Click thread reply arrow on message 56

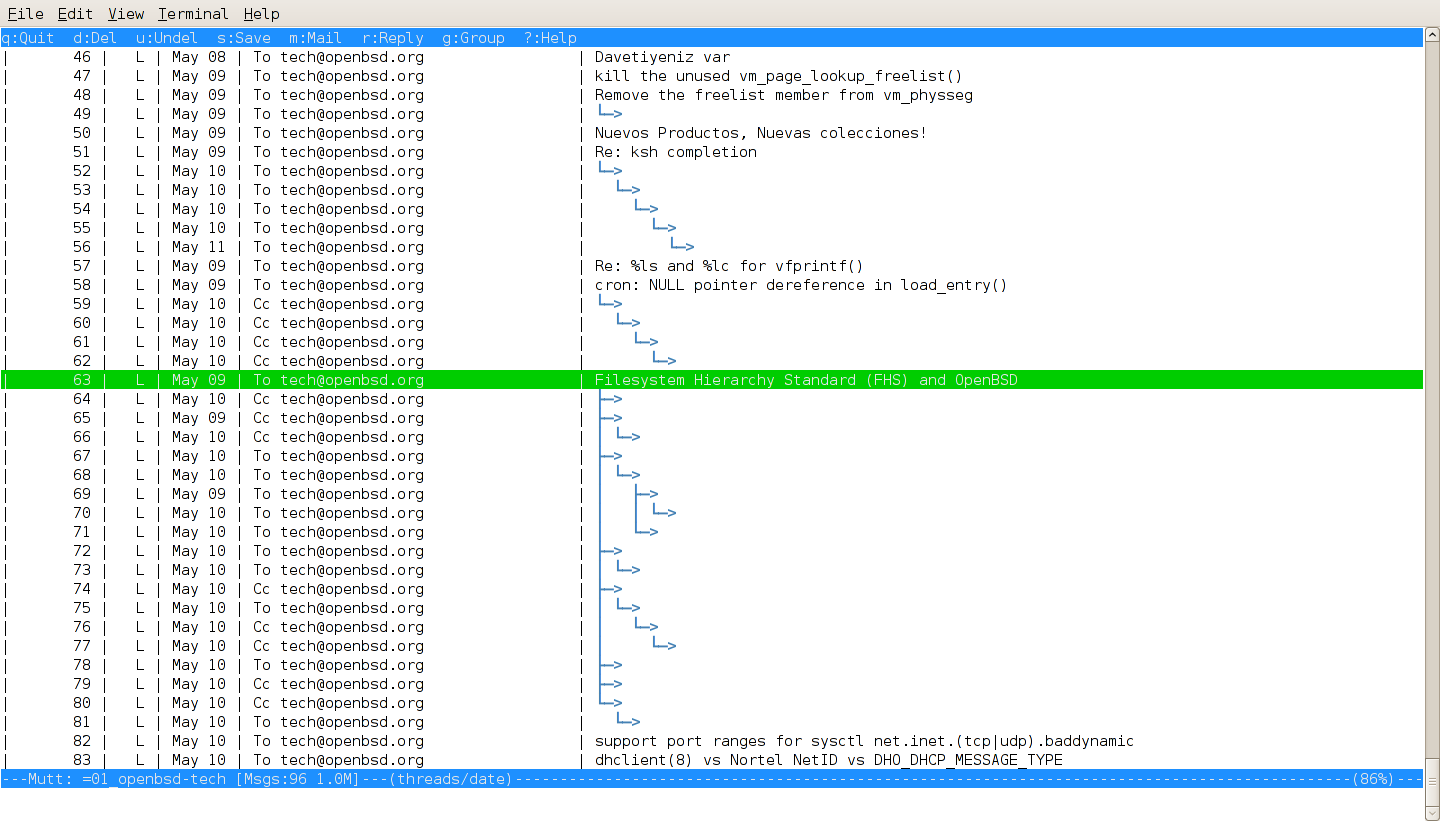coord(681,247)
